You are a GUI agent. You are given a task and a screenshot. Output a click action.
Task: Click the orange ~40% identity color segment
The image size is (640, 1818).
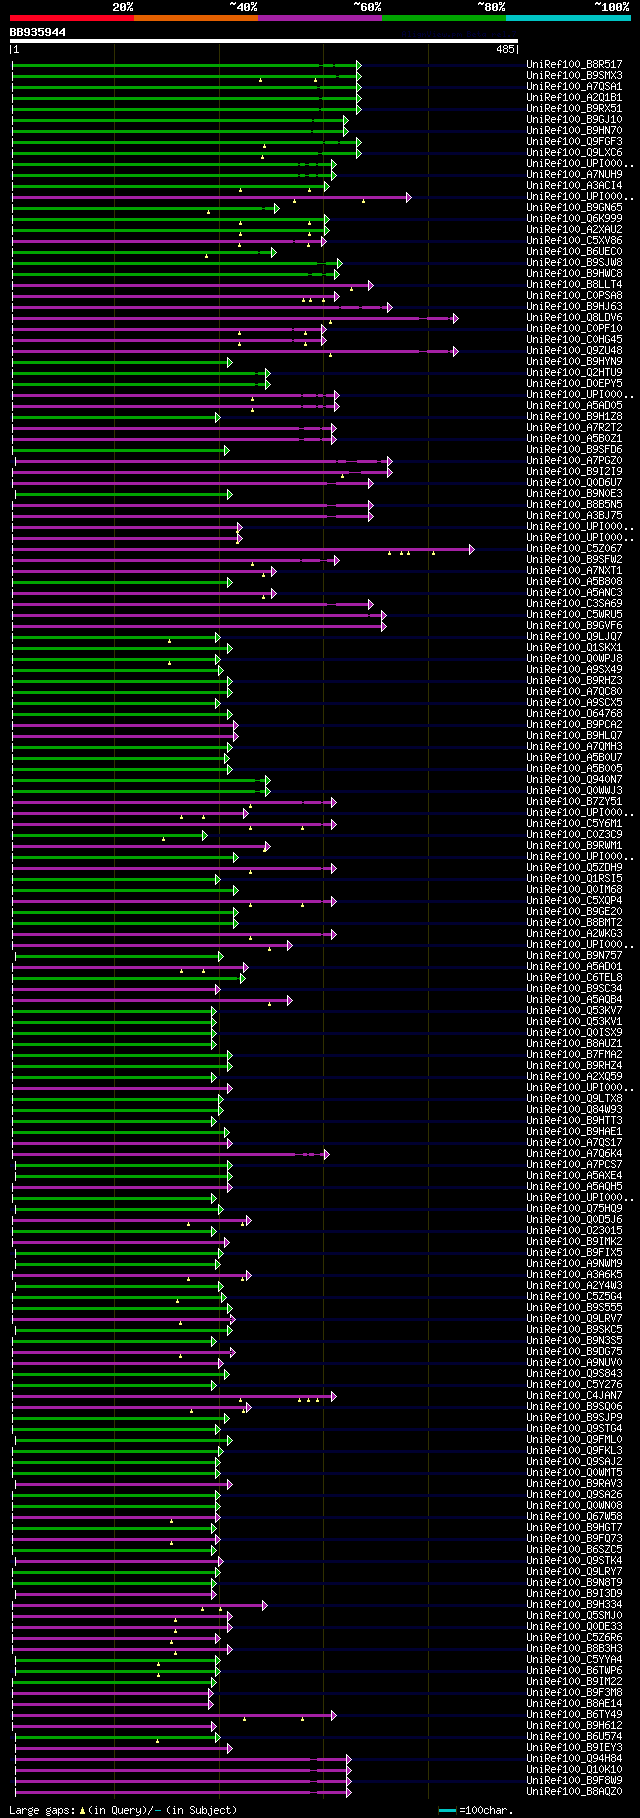click(x=196, y=17)
